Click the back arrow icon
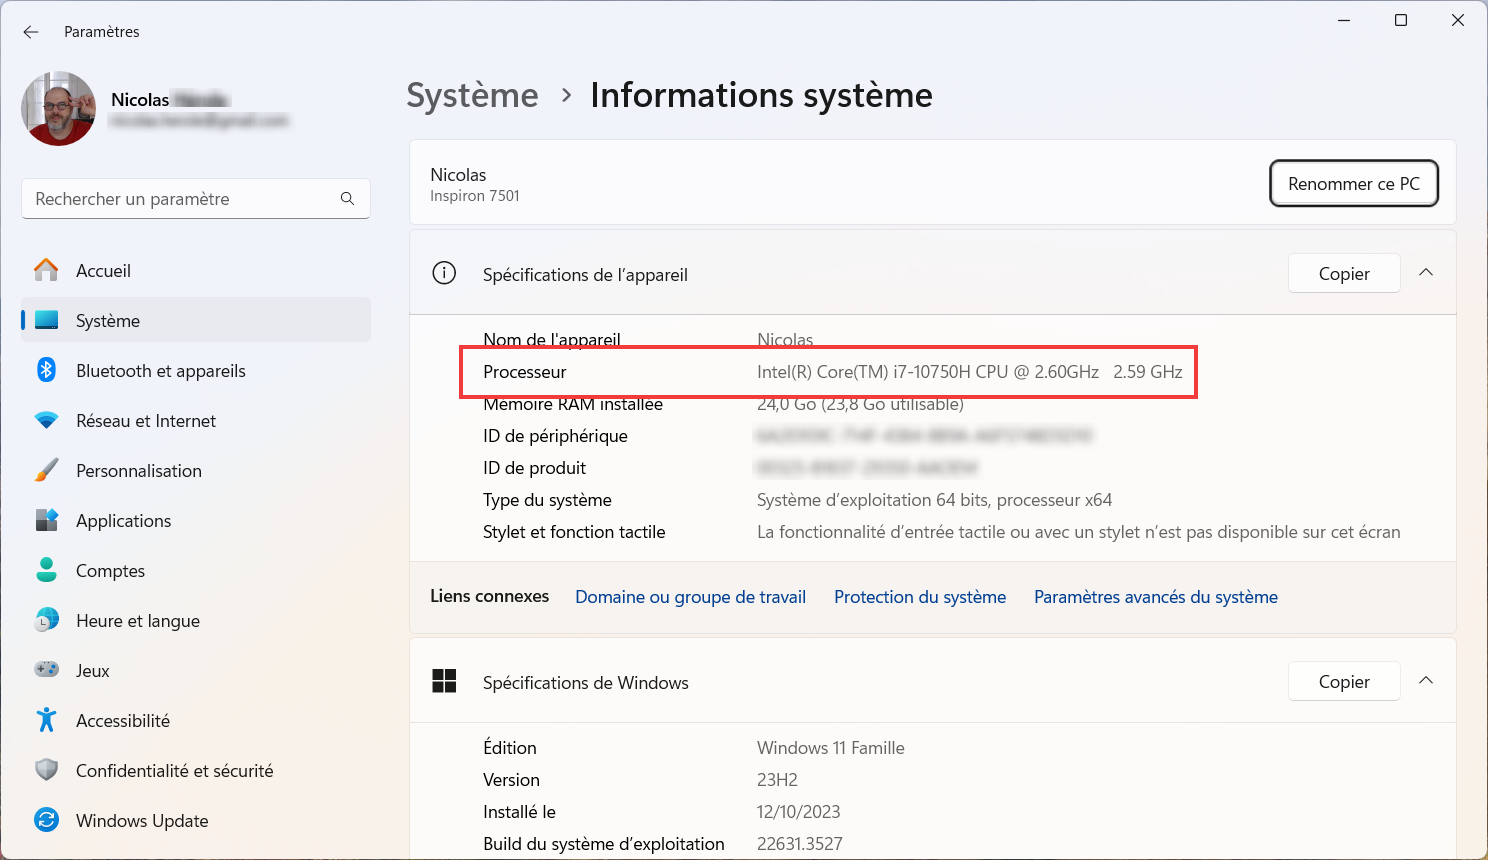The image size is (1488, 860). [31, 32]
